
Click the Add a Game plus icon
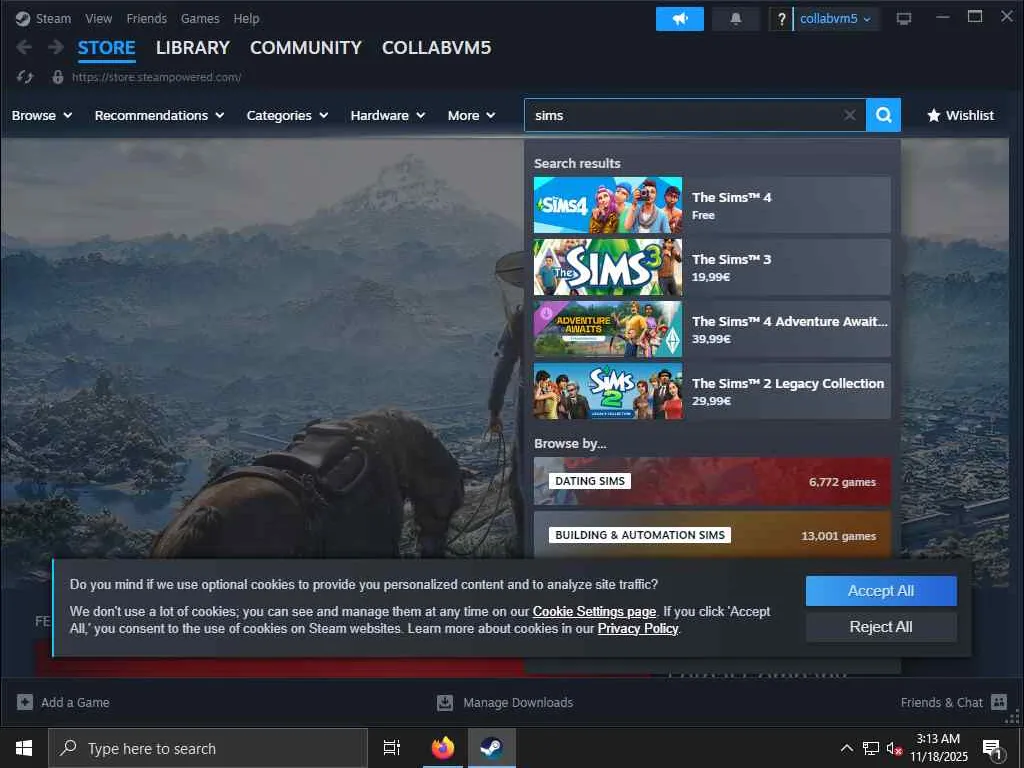coord(25,702)
